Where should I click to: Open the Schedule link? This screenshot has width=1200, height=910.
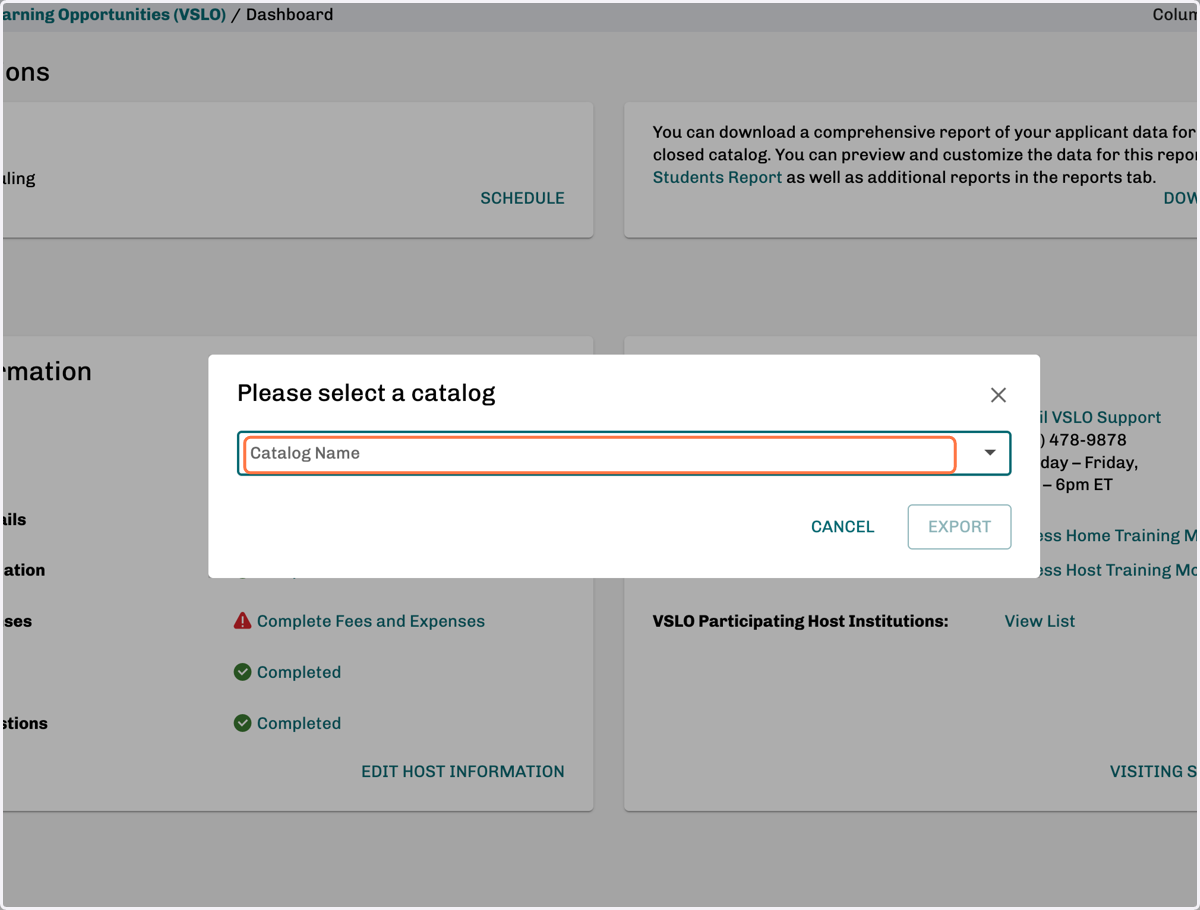point(522,198)
